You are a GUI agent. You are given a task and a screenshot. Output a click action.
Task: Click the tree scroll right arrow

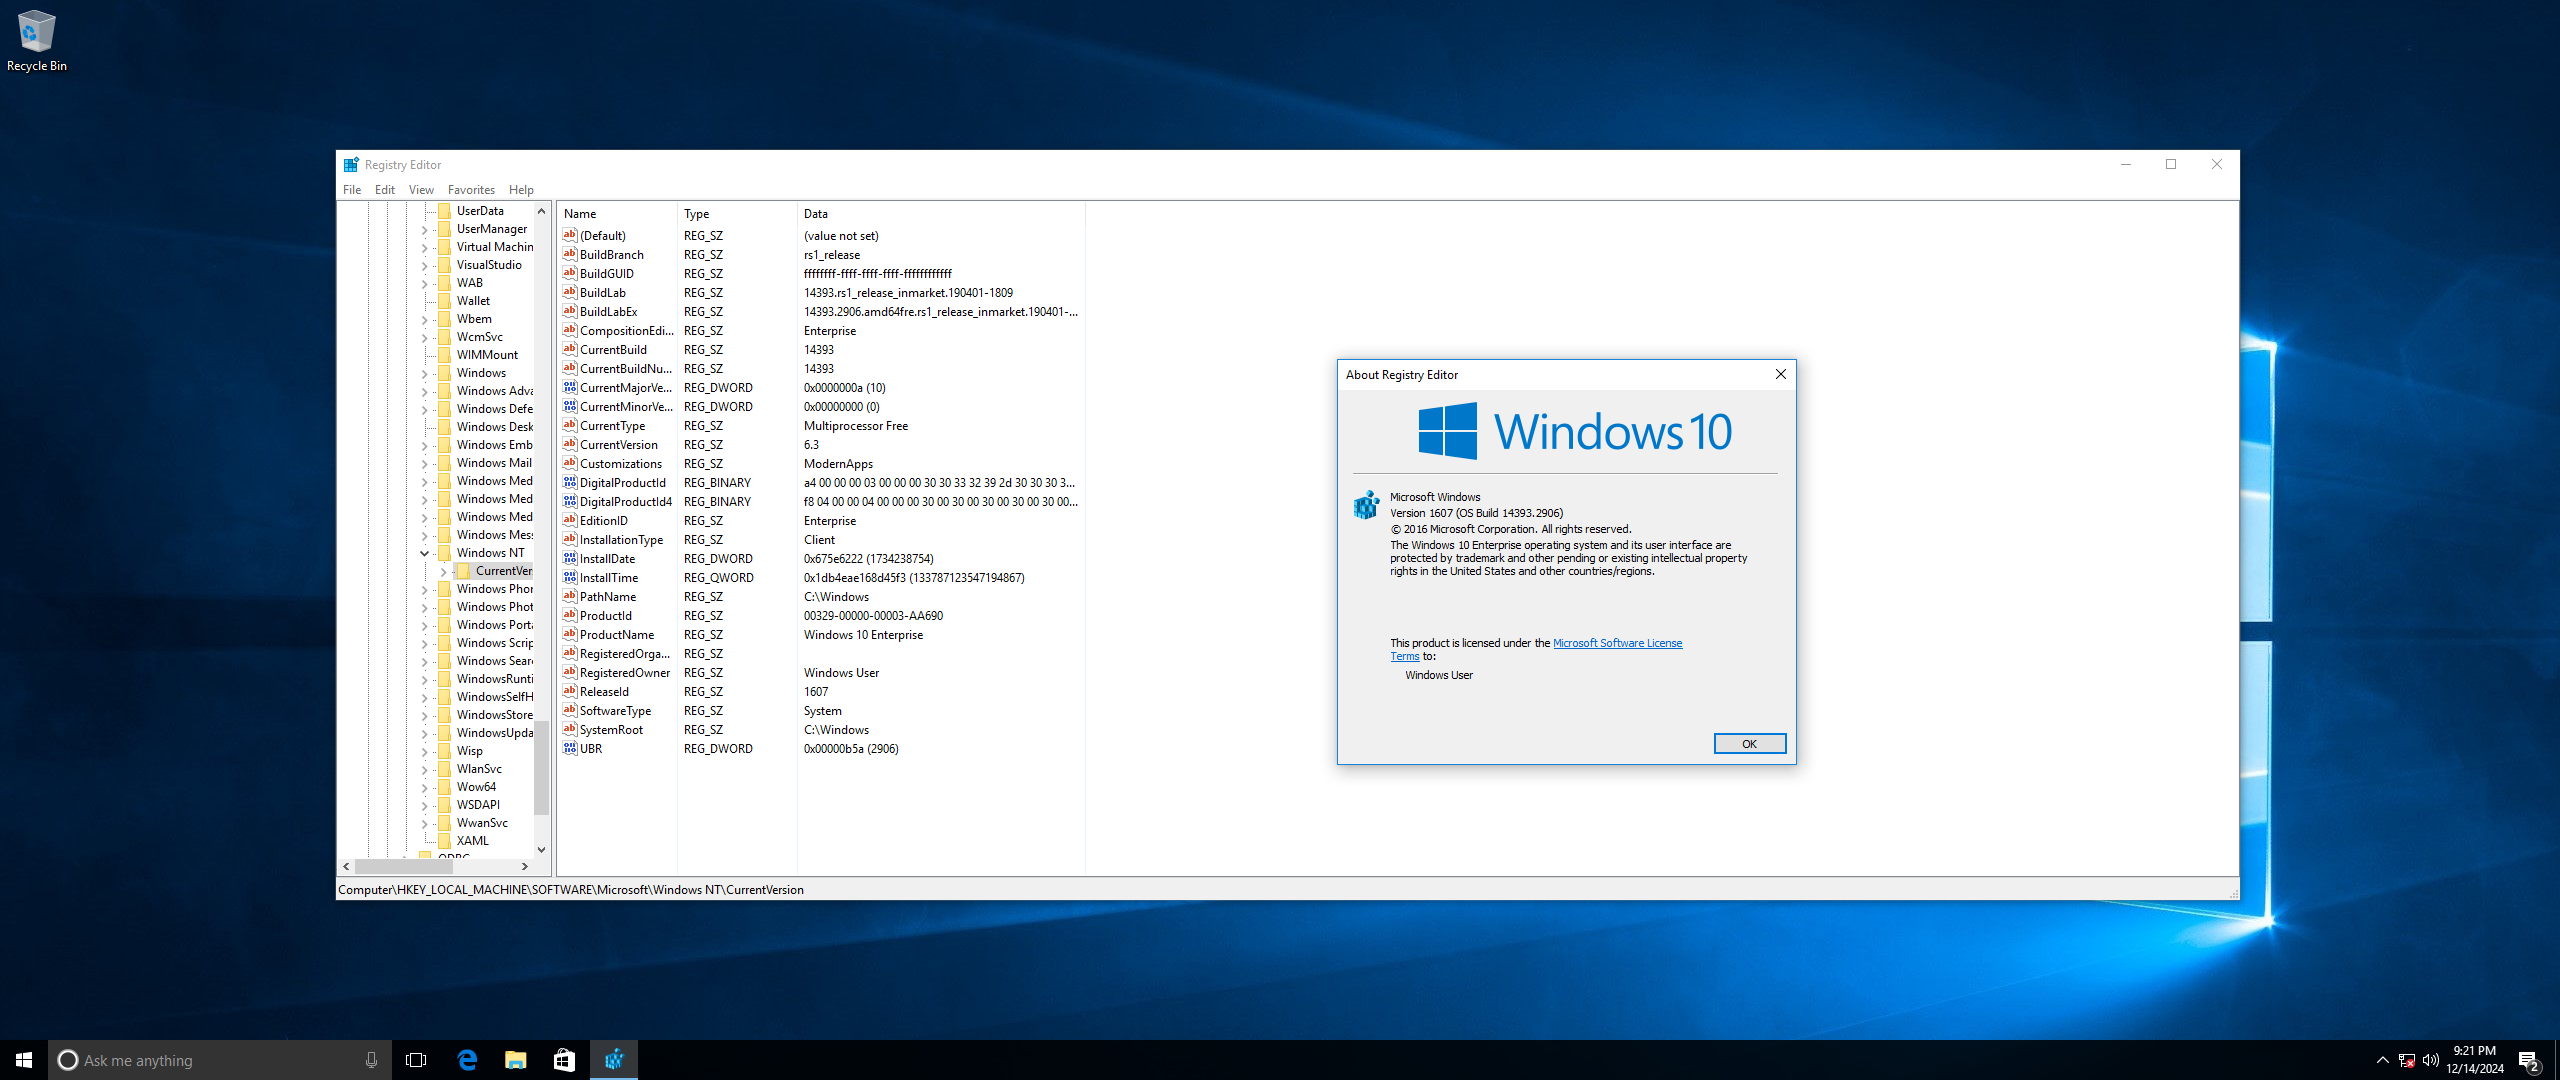coord(525,867)
